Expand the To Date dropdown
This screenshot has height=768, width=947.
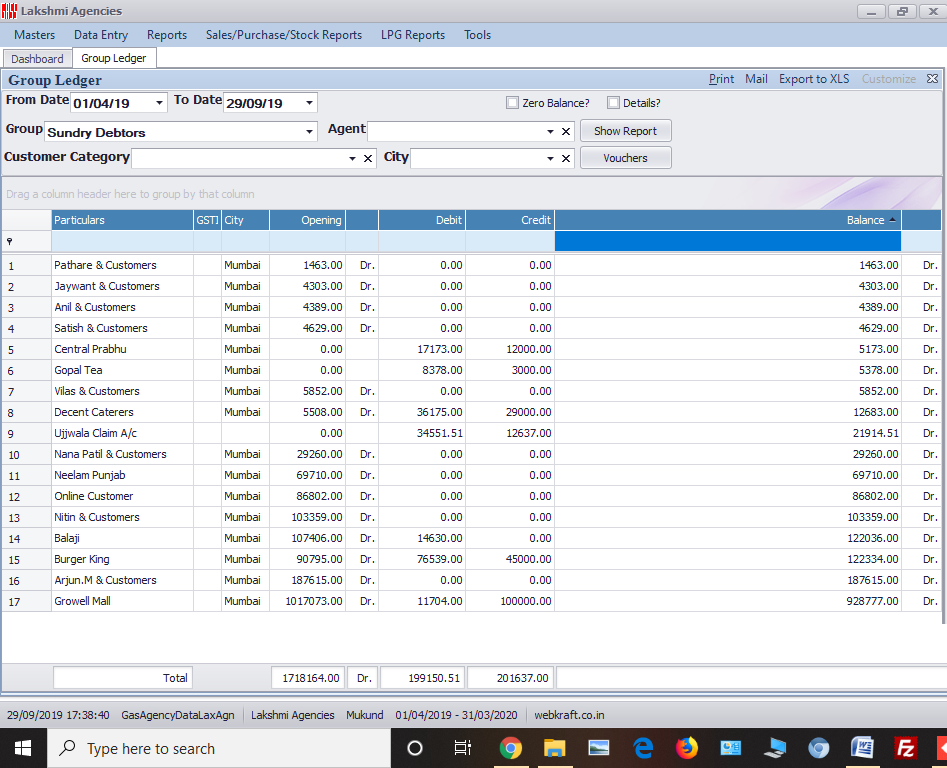tap(309, 102)
